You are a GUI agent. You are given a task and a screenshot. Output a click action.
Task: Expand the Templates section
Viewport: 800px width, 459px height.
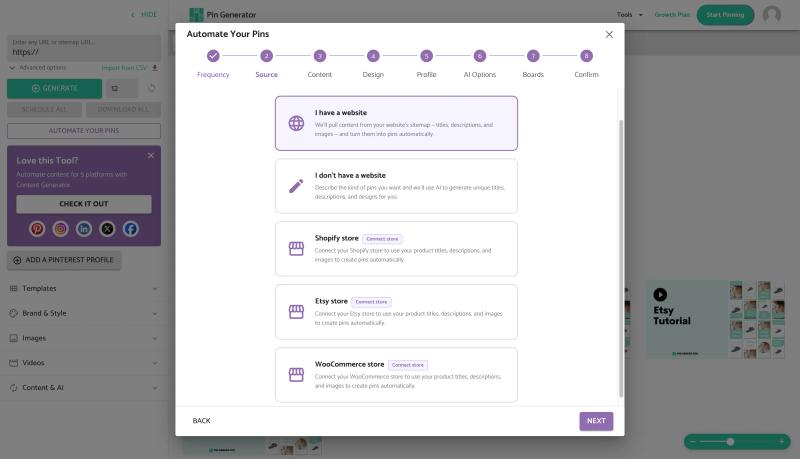coord(84,289)
